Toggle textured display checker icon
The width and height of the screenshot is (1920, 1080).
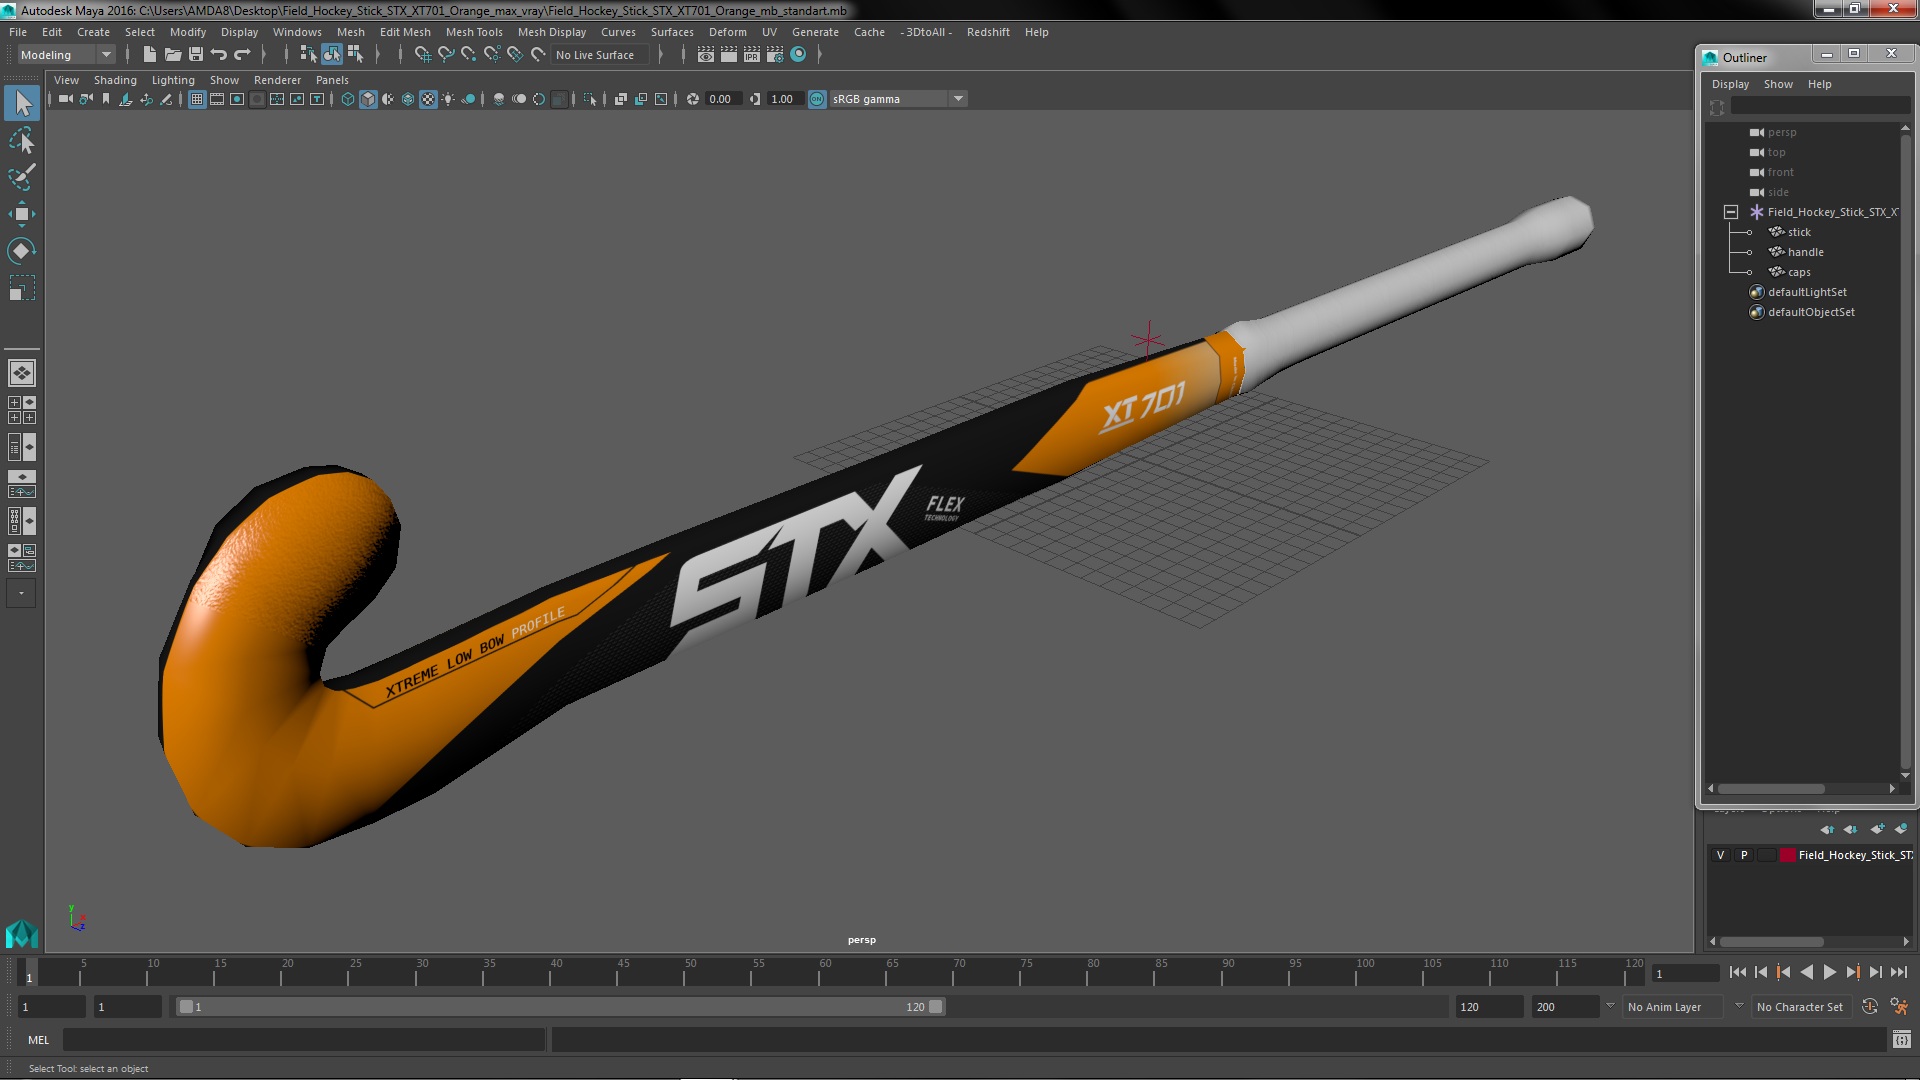click(x=428, y=99)
